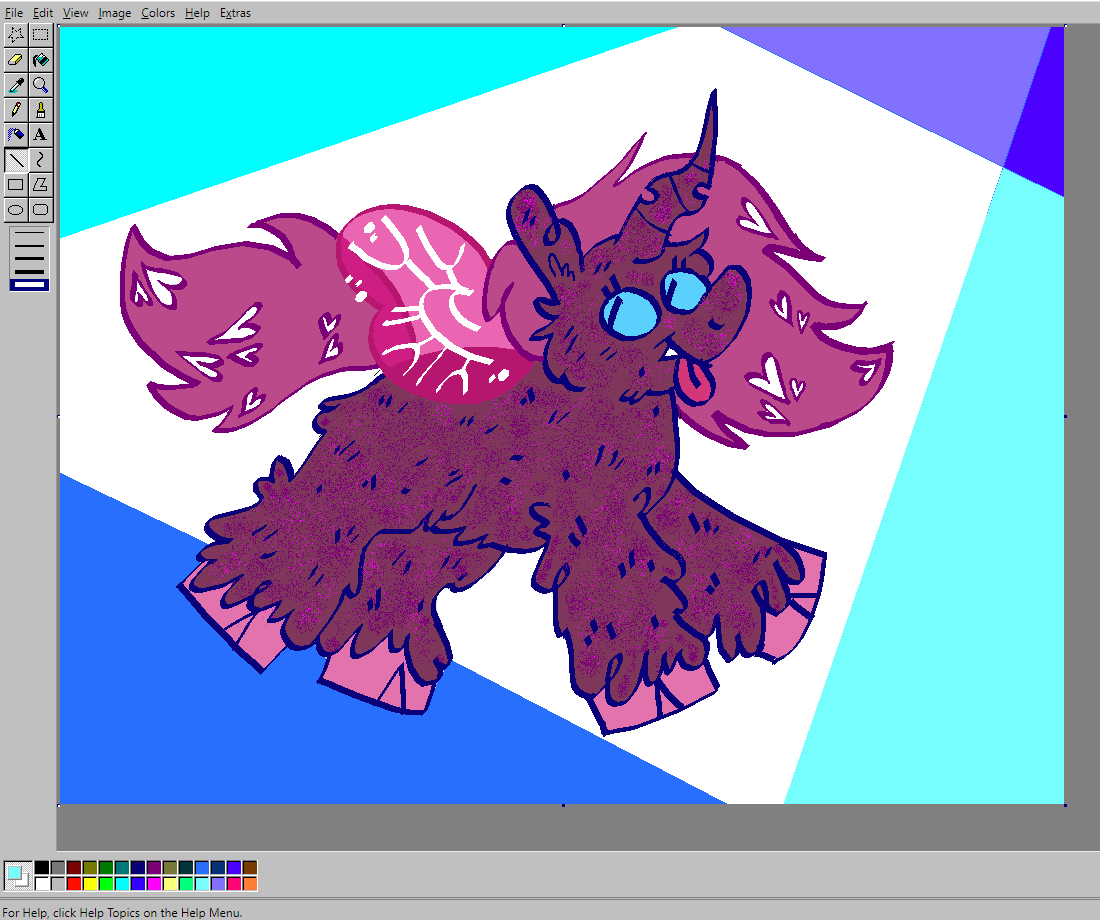The height and width of the screenshot is (920, 1100).
Task: Select the Text tool
Action: point(41,135)
